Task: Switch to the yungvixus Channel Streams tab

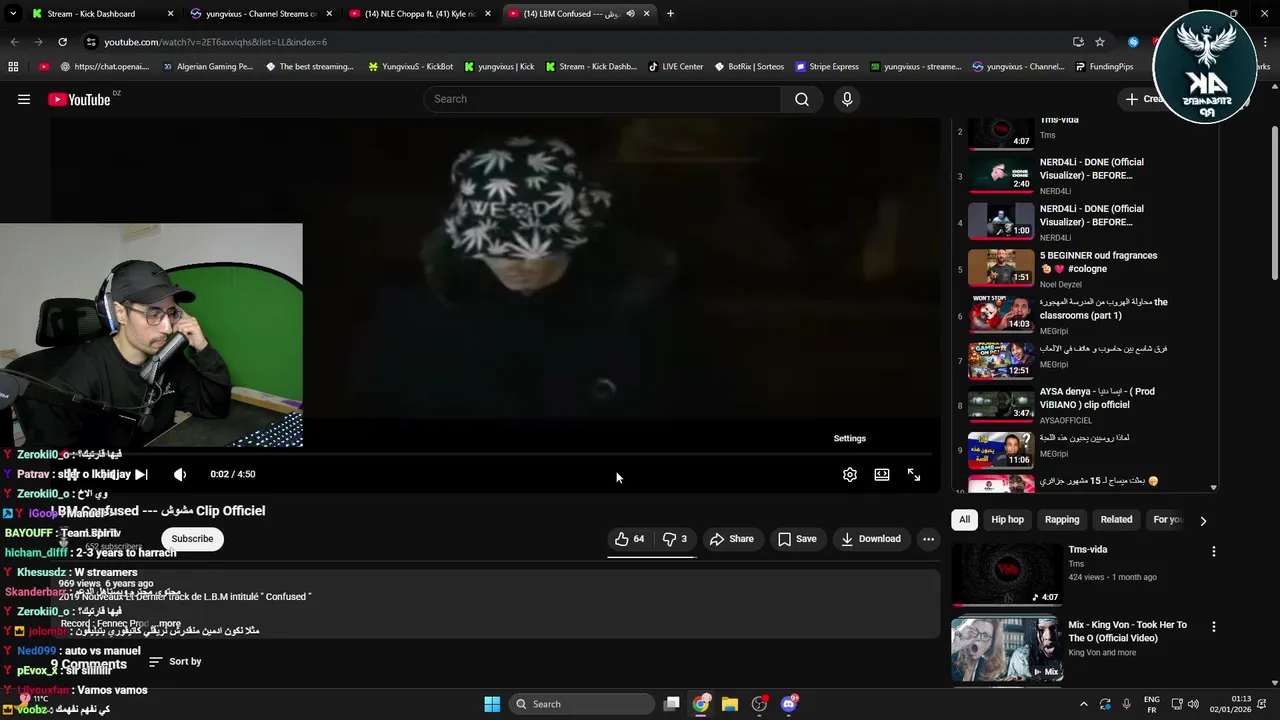Action: pos(261,14)
